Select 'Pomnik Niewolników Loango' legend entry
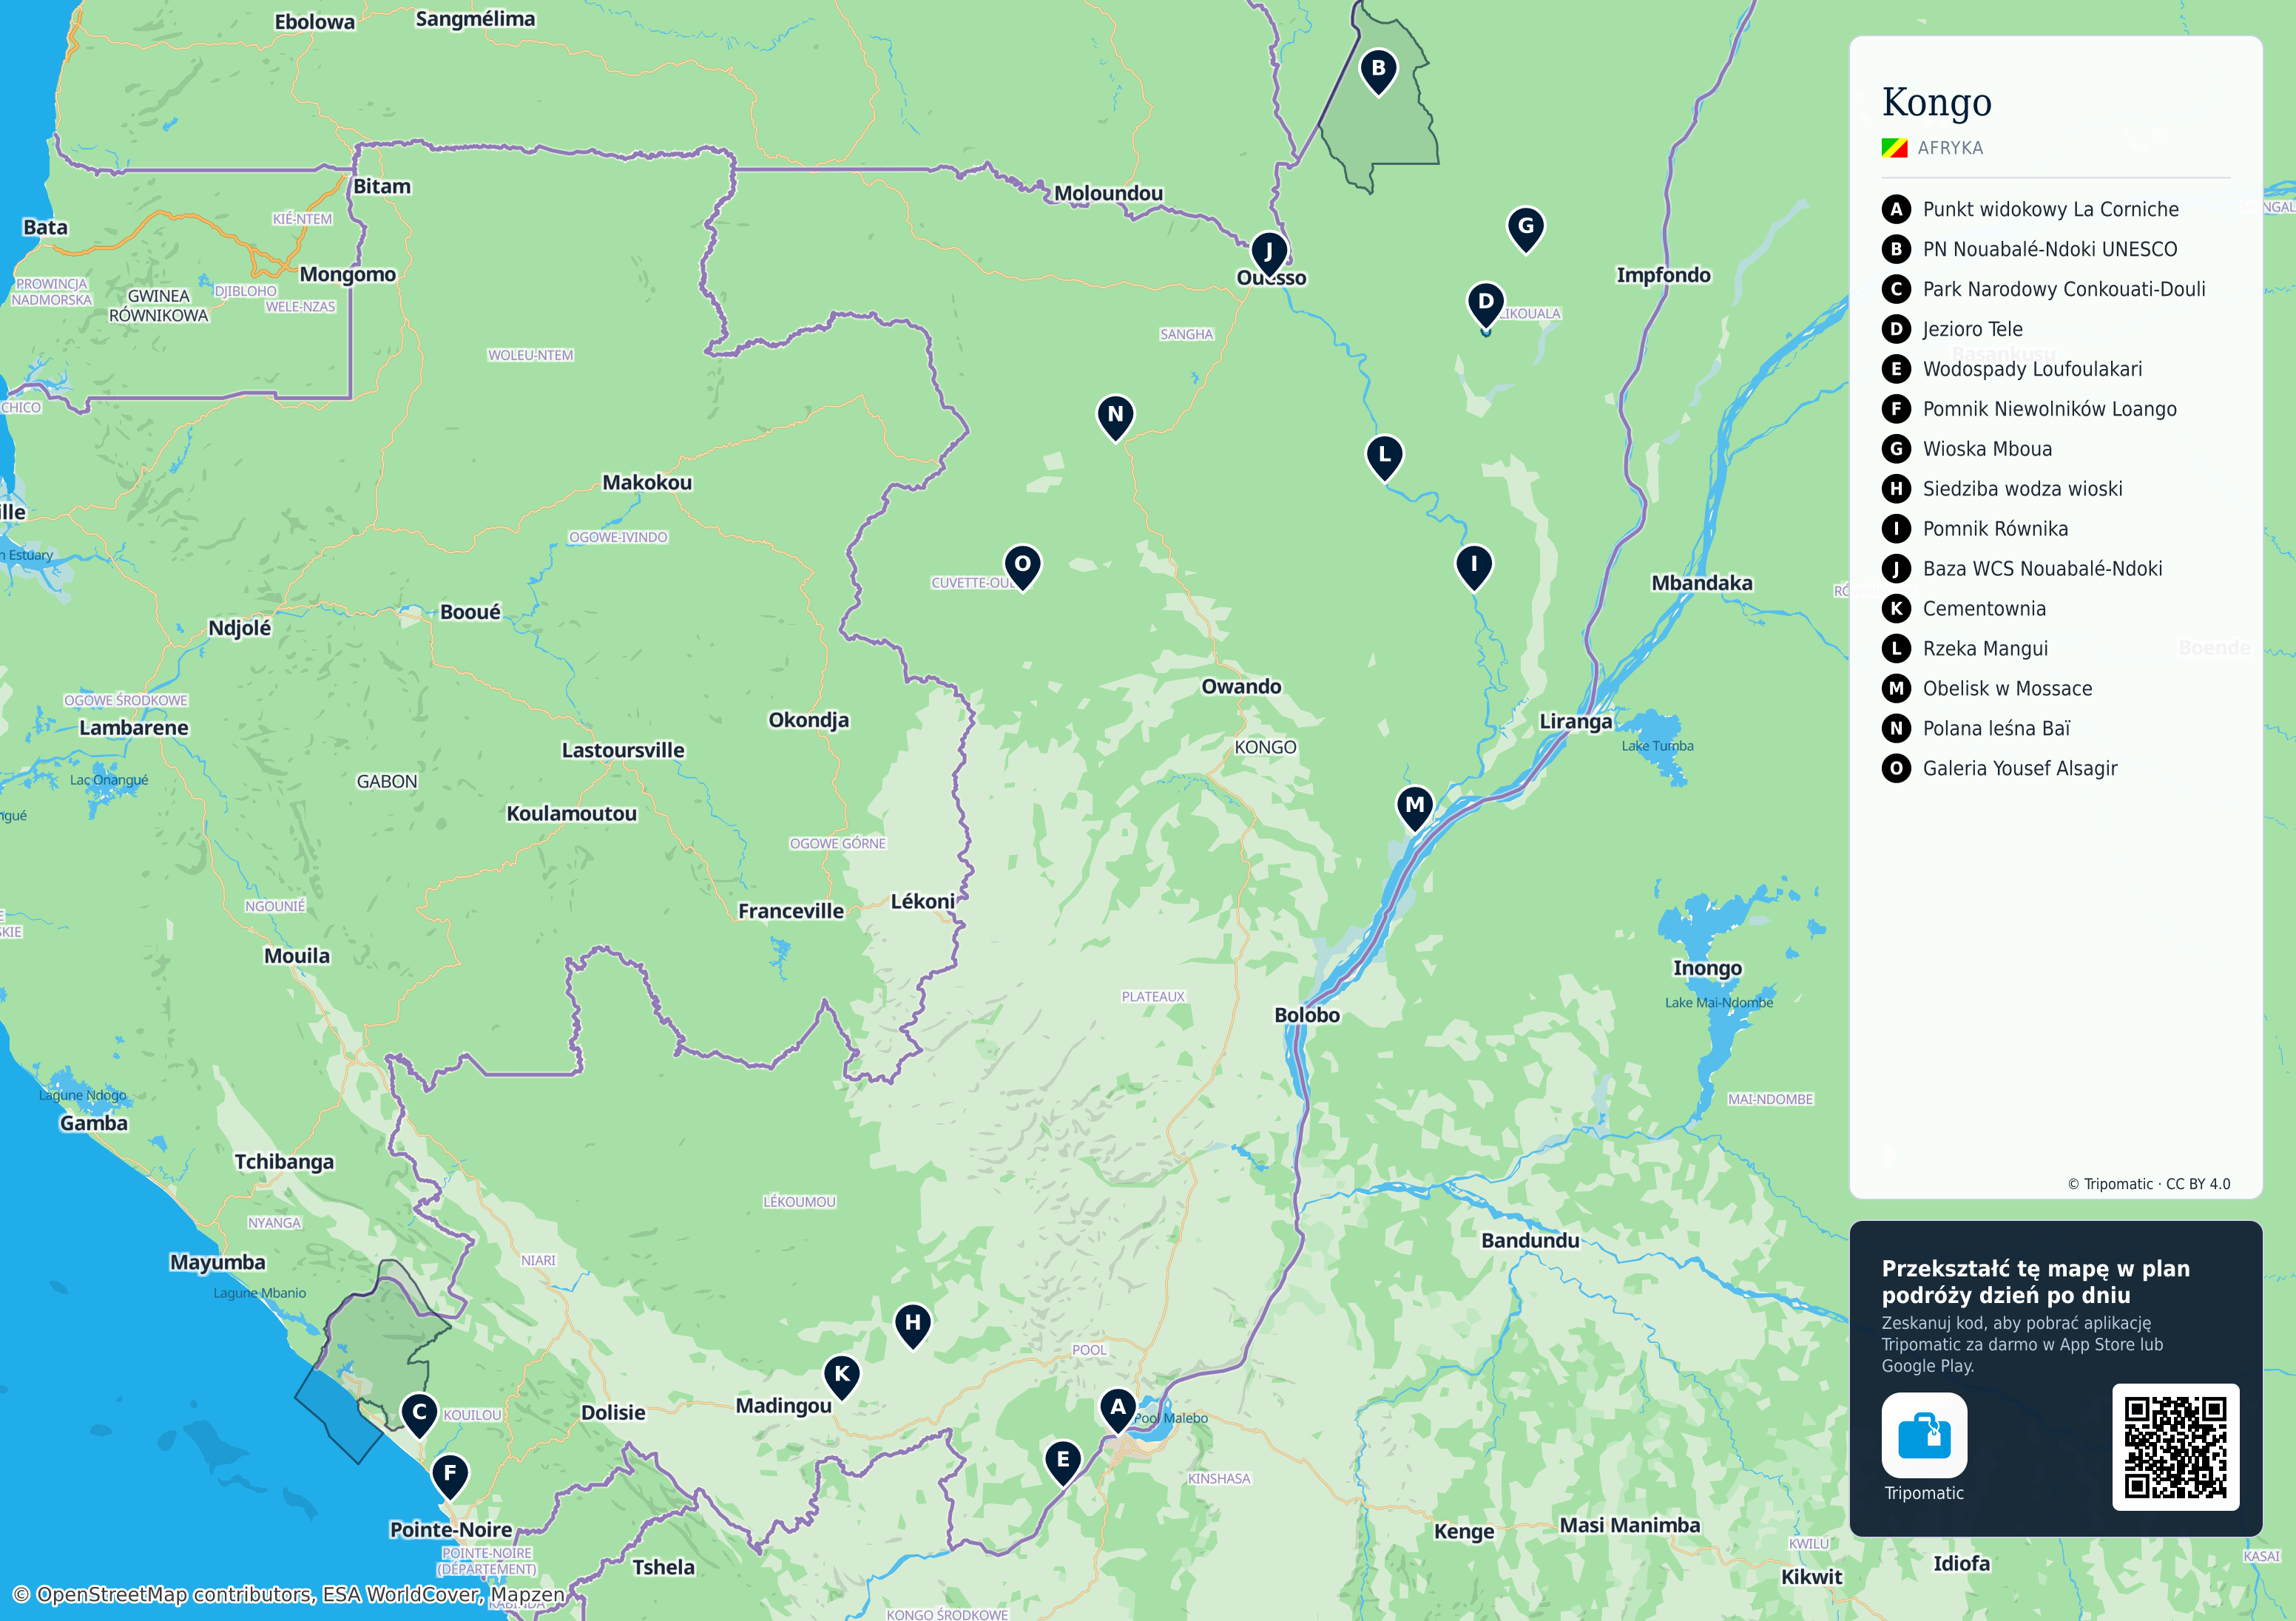 click(x=2049, y=409)
